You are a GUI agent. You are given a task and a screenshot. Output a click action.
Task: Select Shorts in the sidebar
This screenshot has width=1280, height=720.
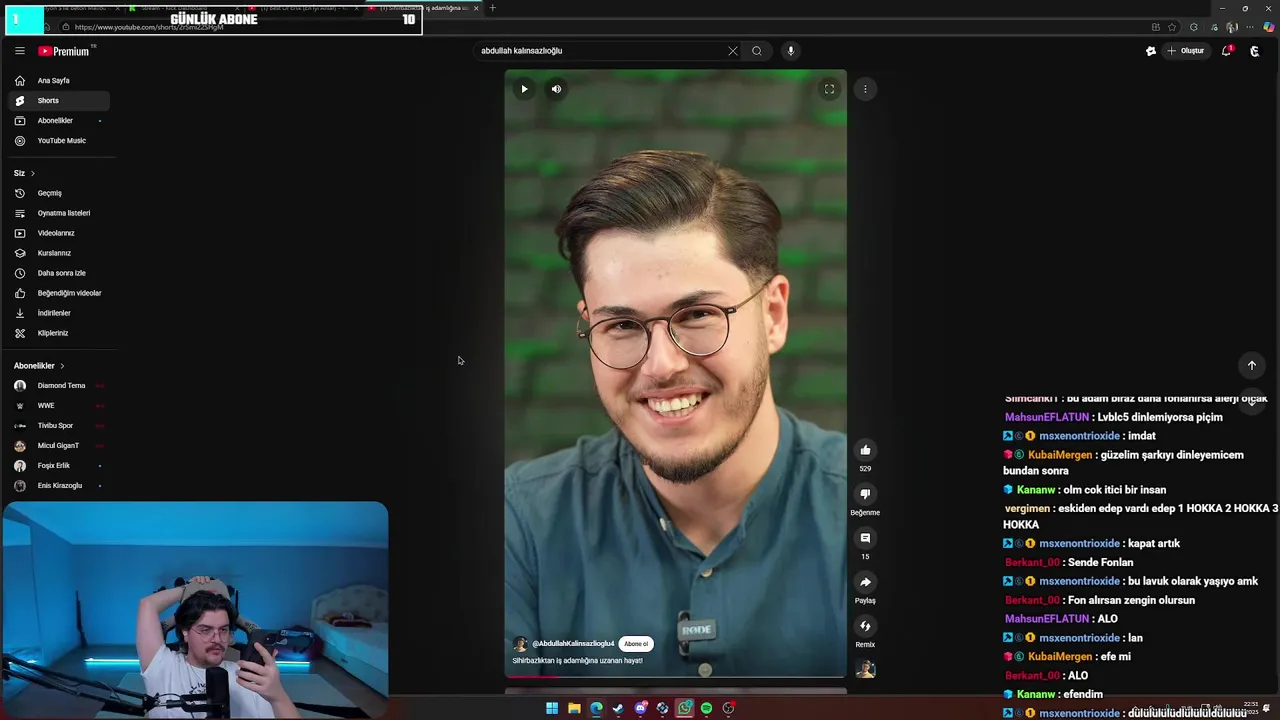coord(60,100)
